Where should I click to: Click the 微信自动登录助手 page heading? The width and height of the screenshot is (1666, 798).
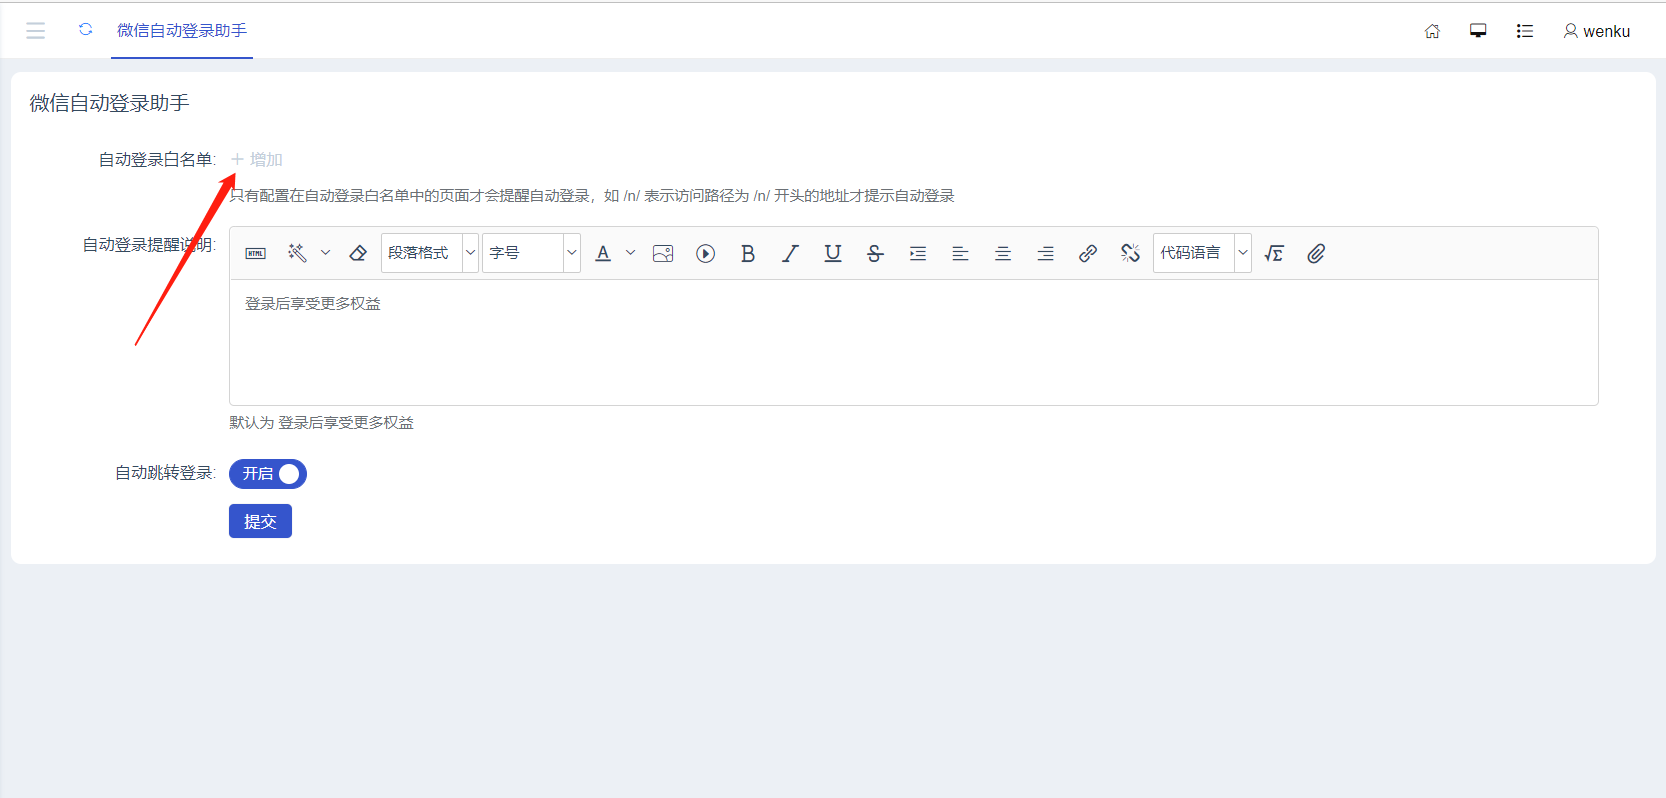(x=110, y=103)
